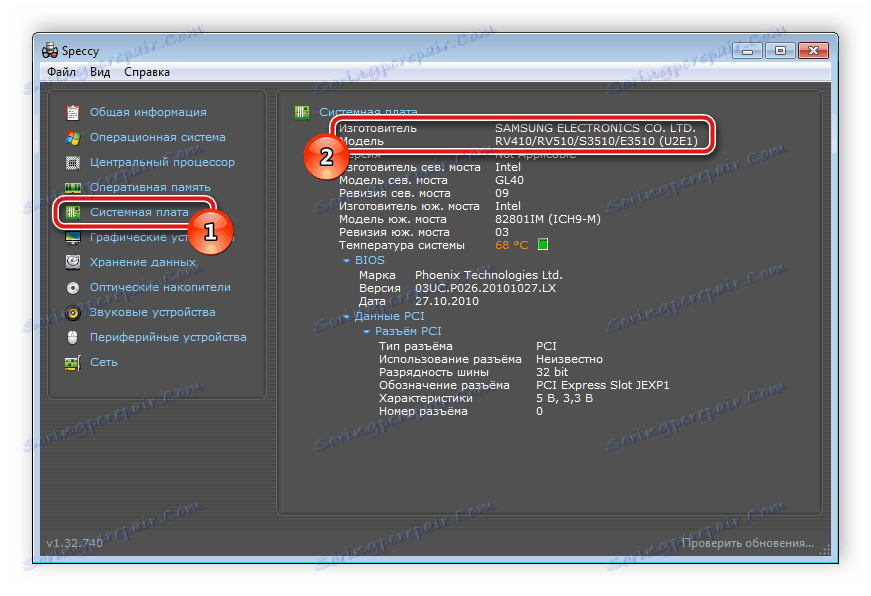871x596 pixels.
Task: Minimize the Speccy window
Action: pyautogui.click(x=748, y=51)
